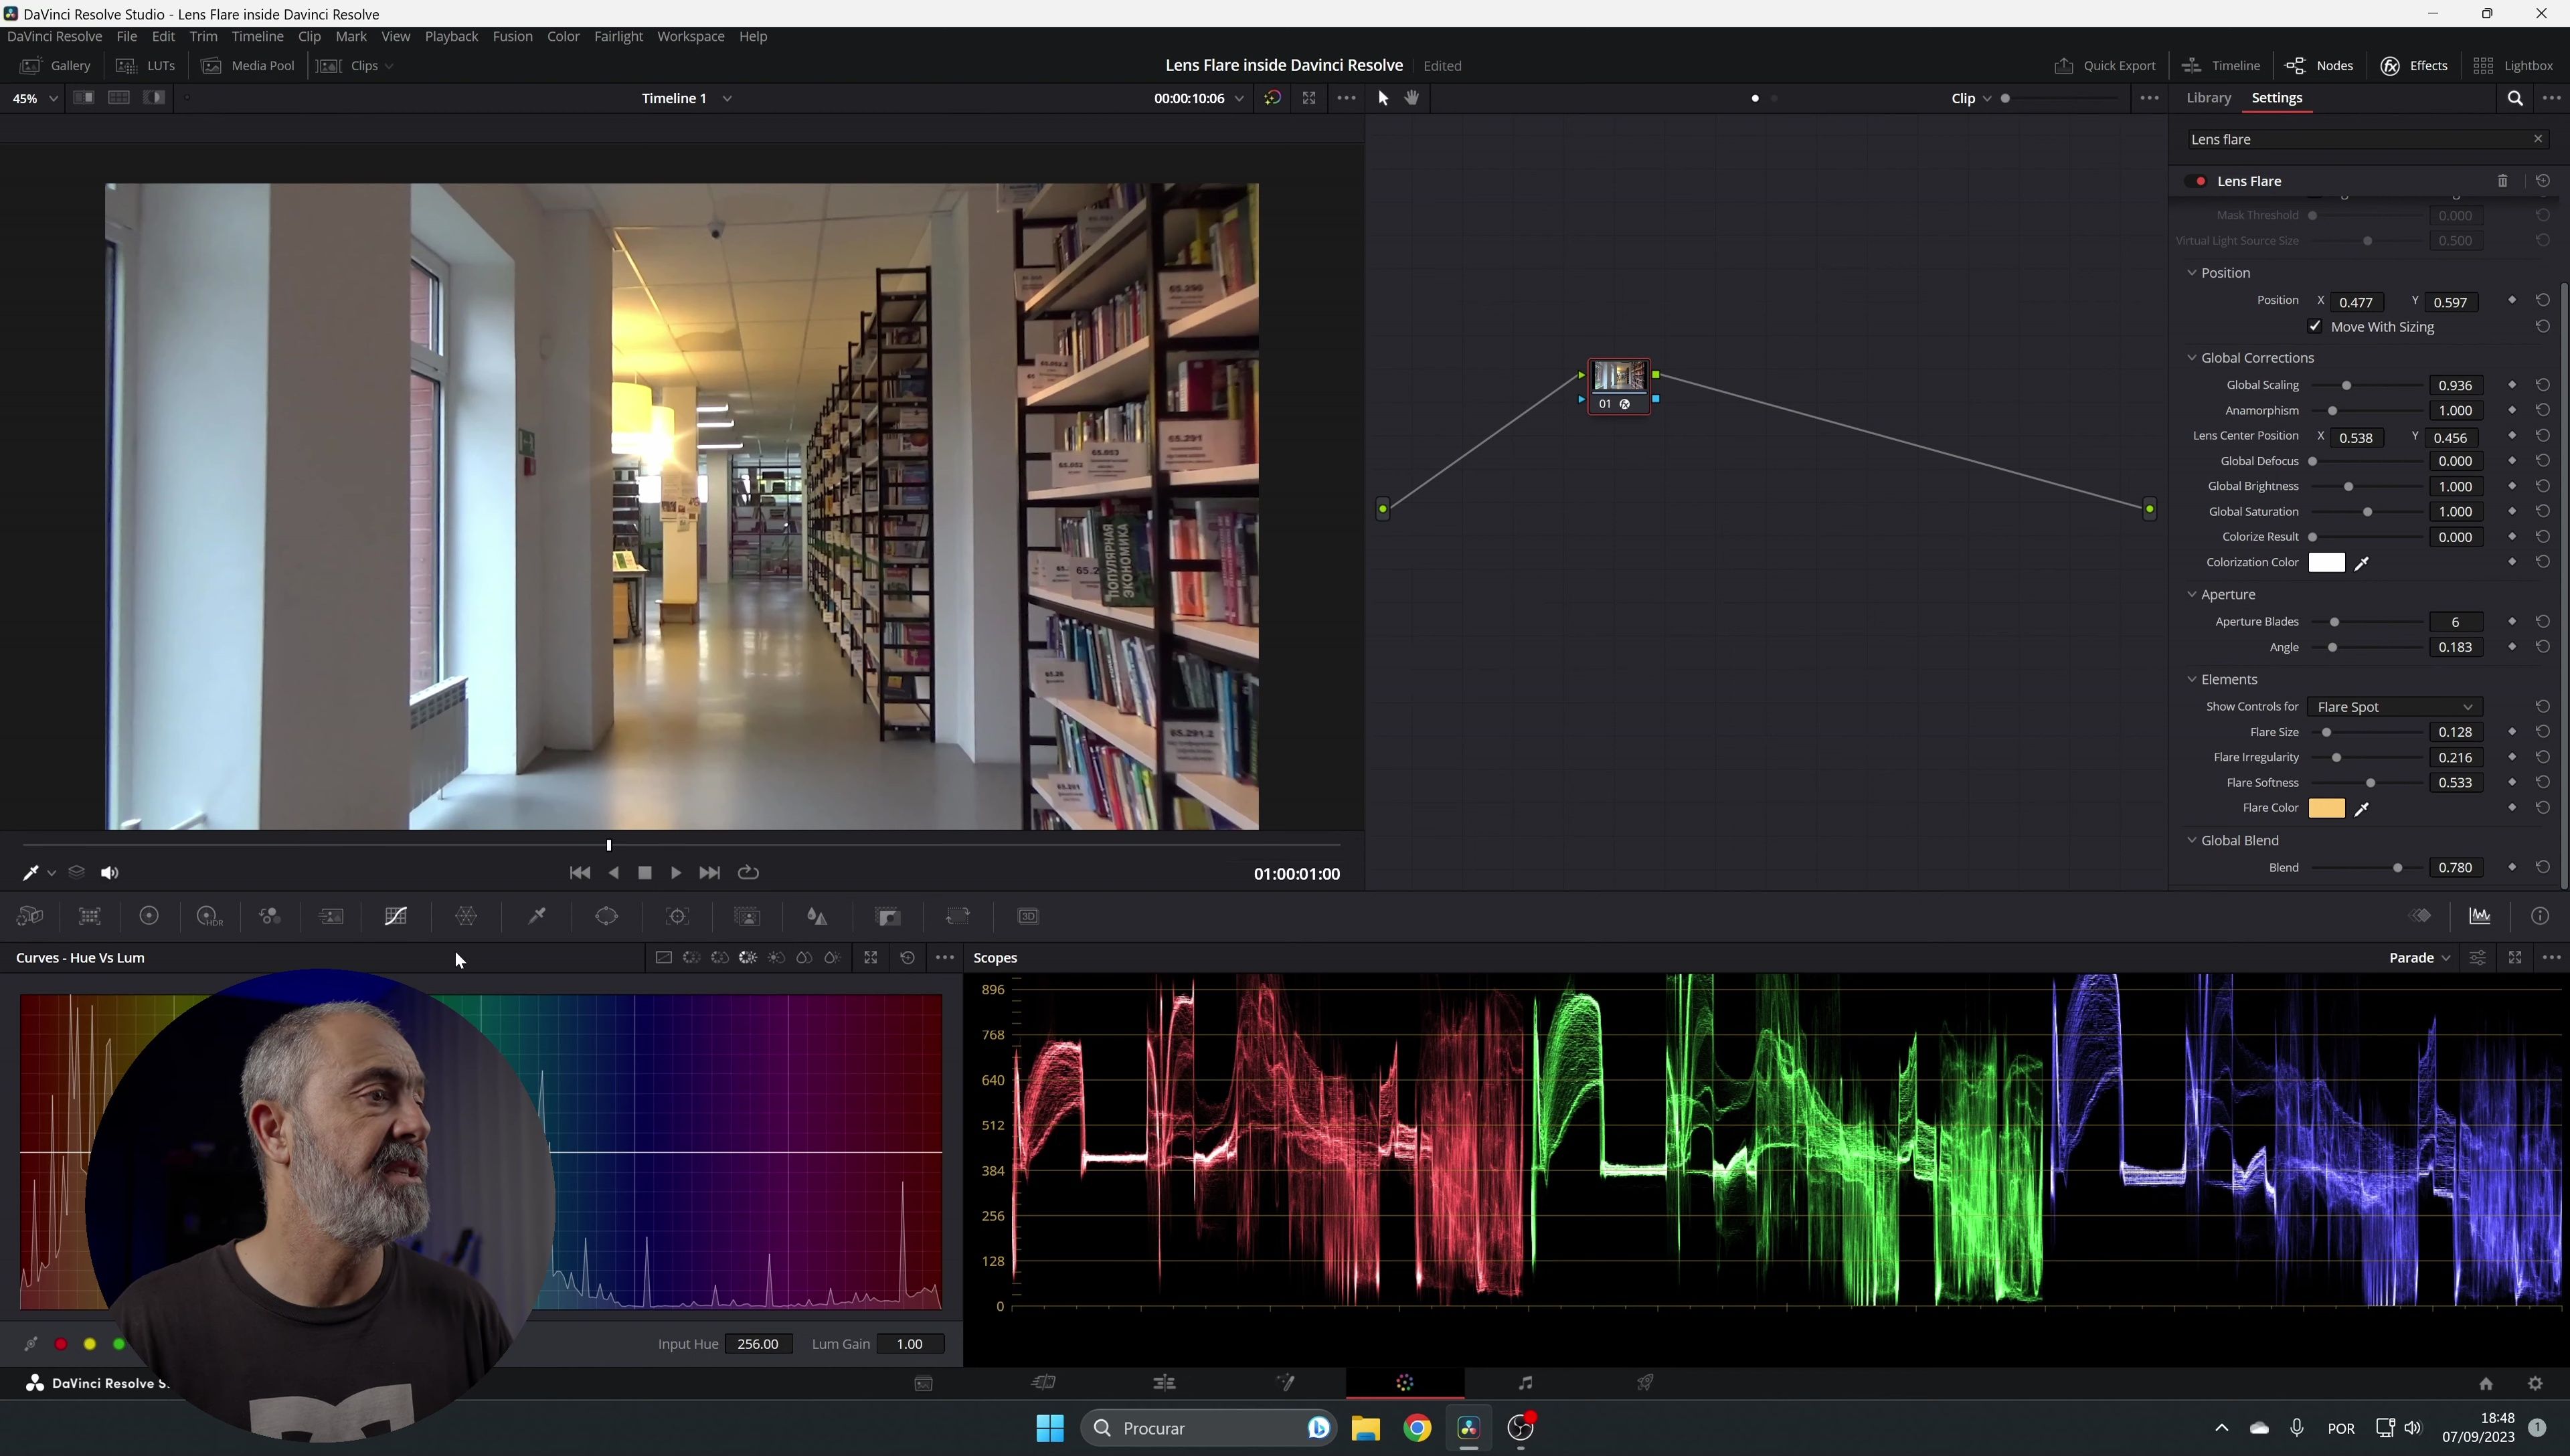Toggle the Nodes panel button
The width and height of the screenshot is (2570, 1456).
tap(2319, 66)
